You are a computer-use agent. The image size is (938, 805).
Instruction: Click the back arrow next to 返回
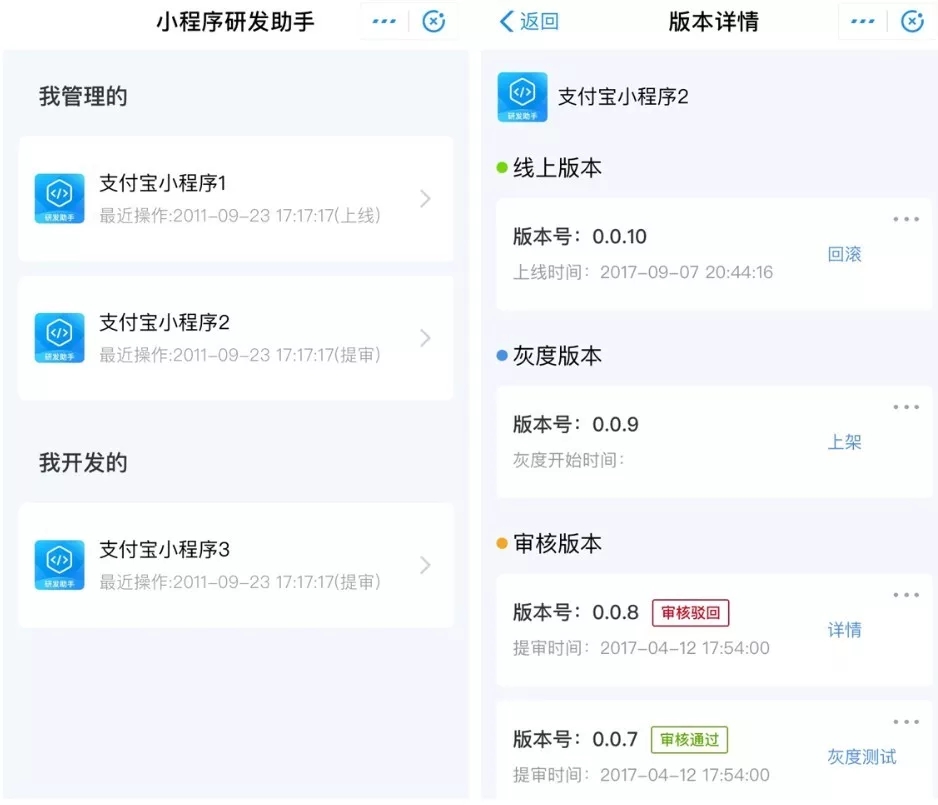pyautogui.click(x=506, y=21)
